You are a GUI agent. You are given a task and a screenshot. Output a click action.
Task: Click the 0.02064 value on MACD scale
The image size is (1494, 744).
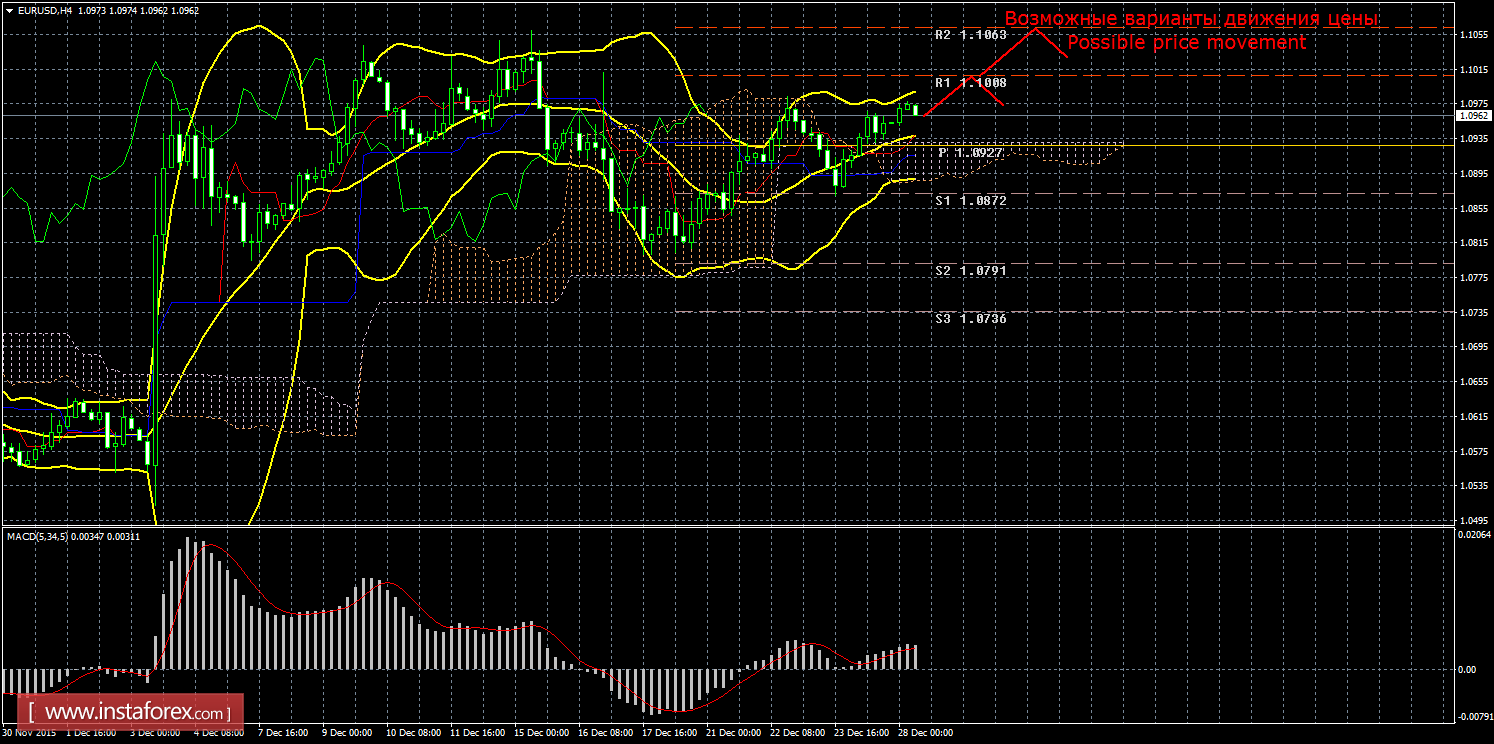[1472, 536]
